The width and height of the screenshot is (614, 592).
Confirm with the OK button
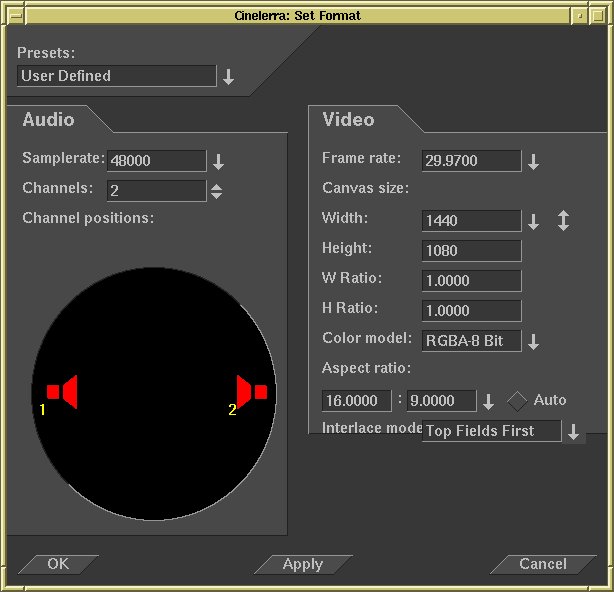58,564
